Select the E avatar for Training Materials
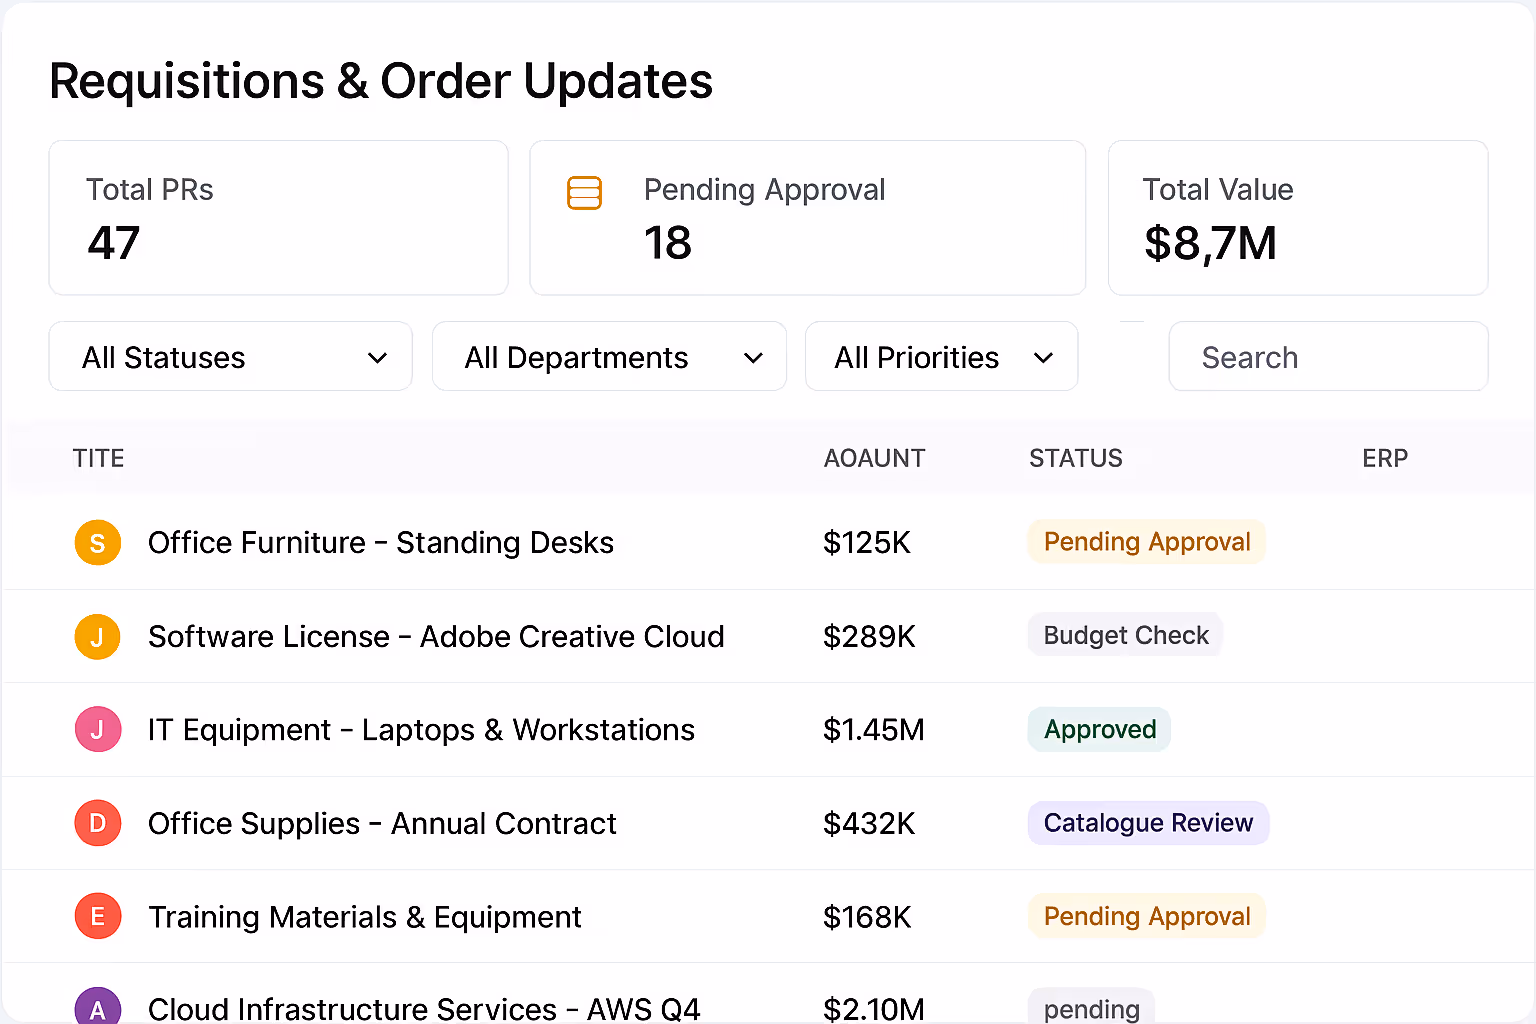The image size is (1536, 1024). click(x=97, y=916)
